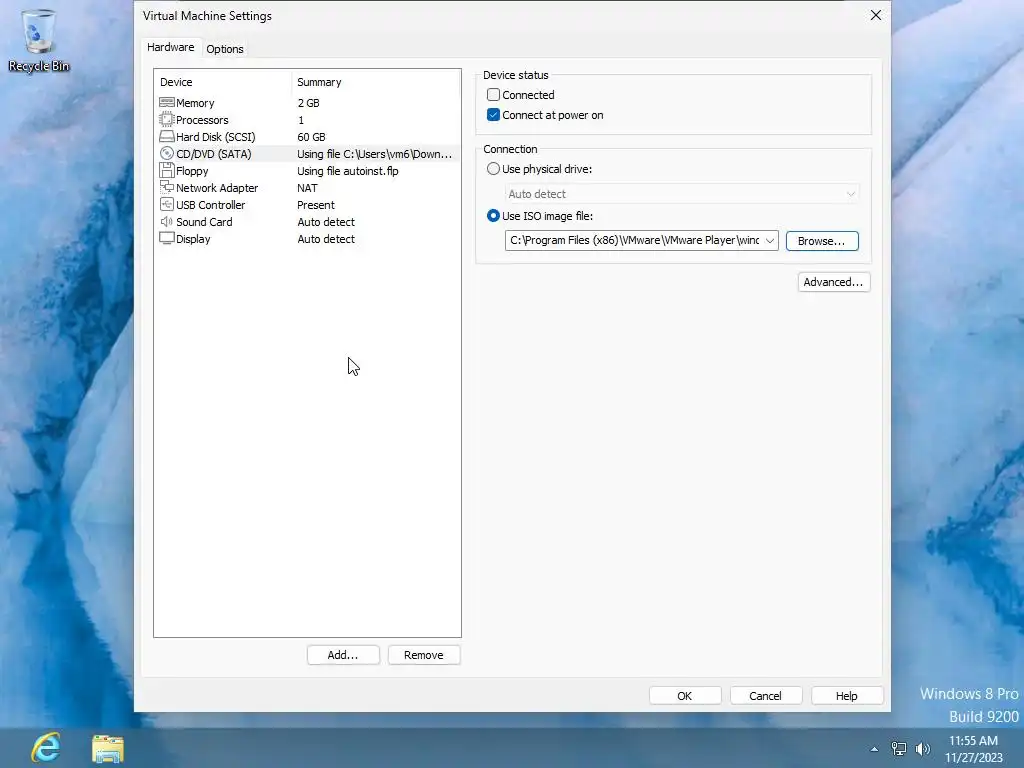
Task: Click Display 'Auto detect' summary
Action: pyautogui.click(x=326, y=239)
